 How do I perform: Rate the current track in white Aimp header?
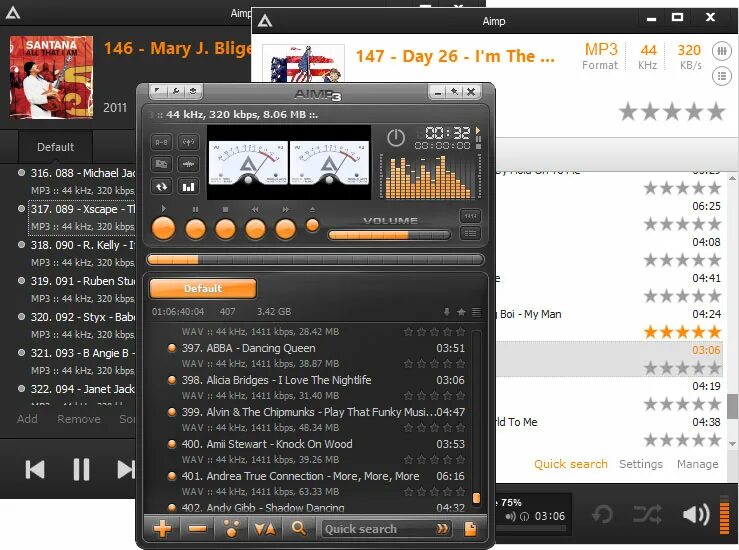pyautogui.click(x=672, y=112)
